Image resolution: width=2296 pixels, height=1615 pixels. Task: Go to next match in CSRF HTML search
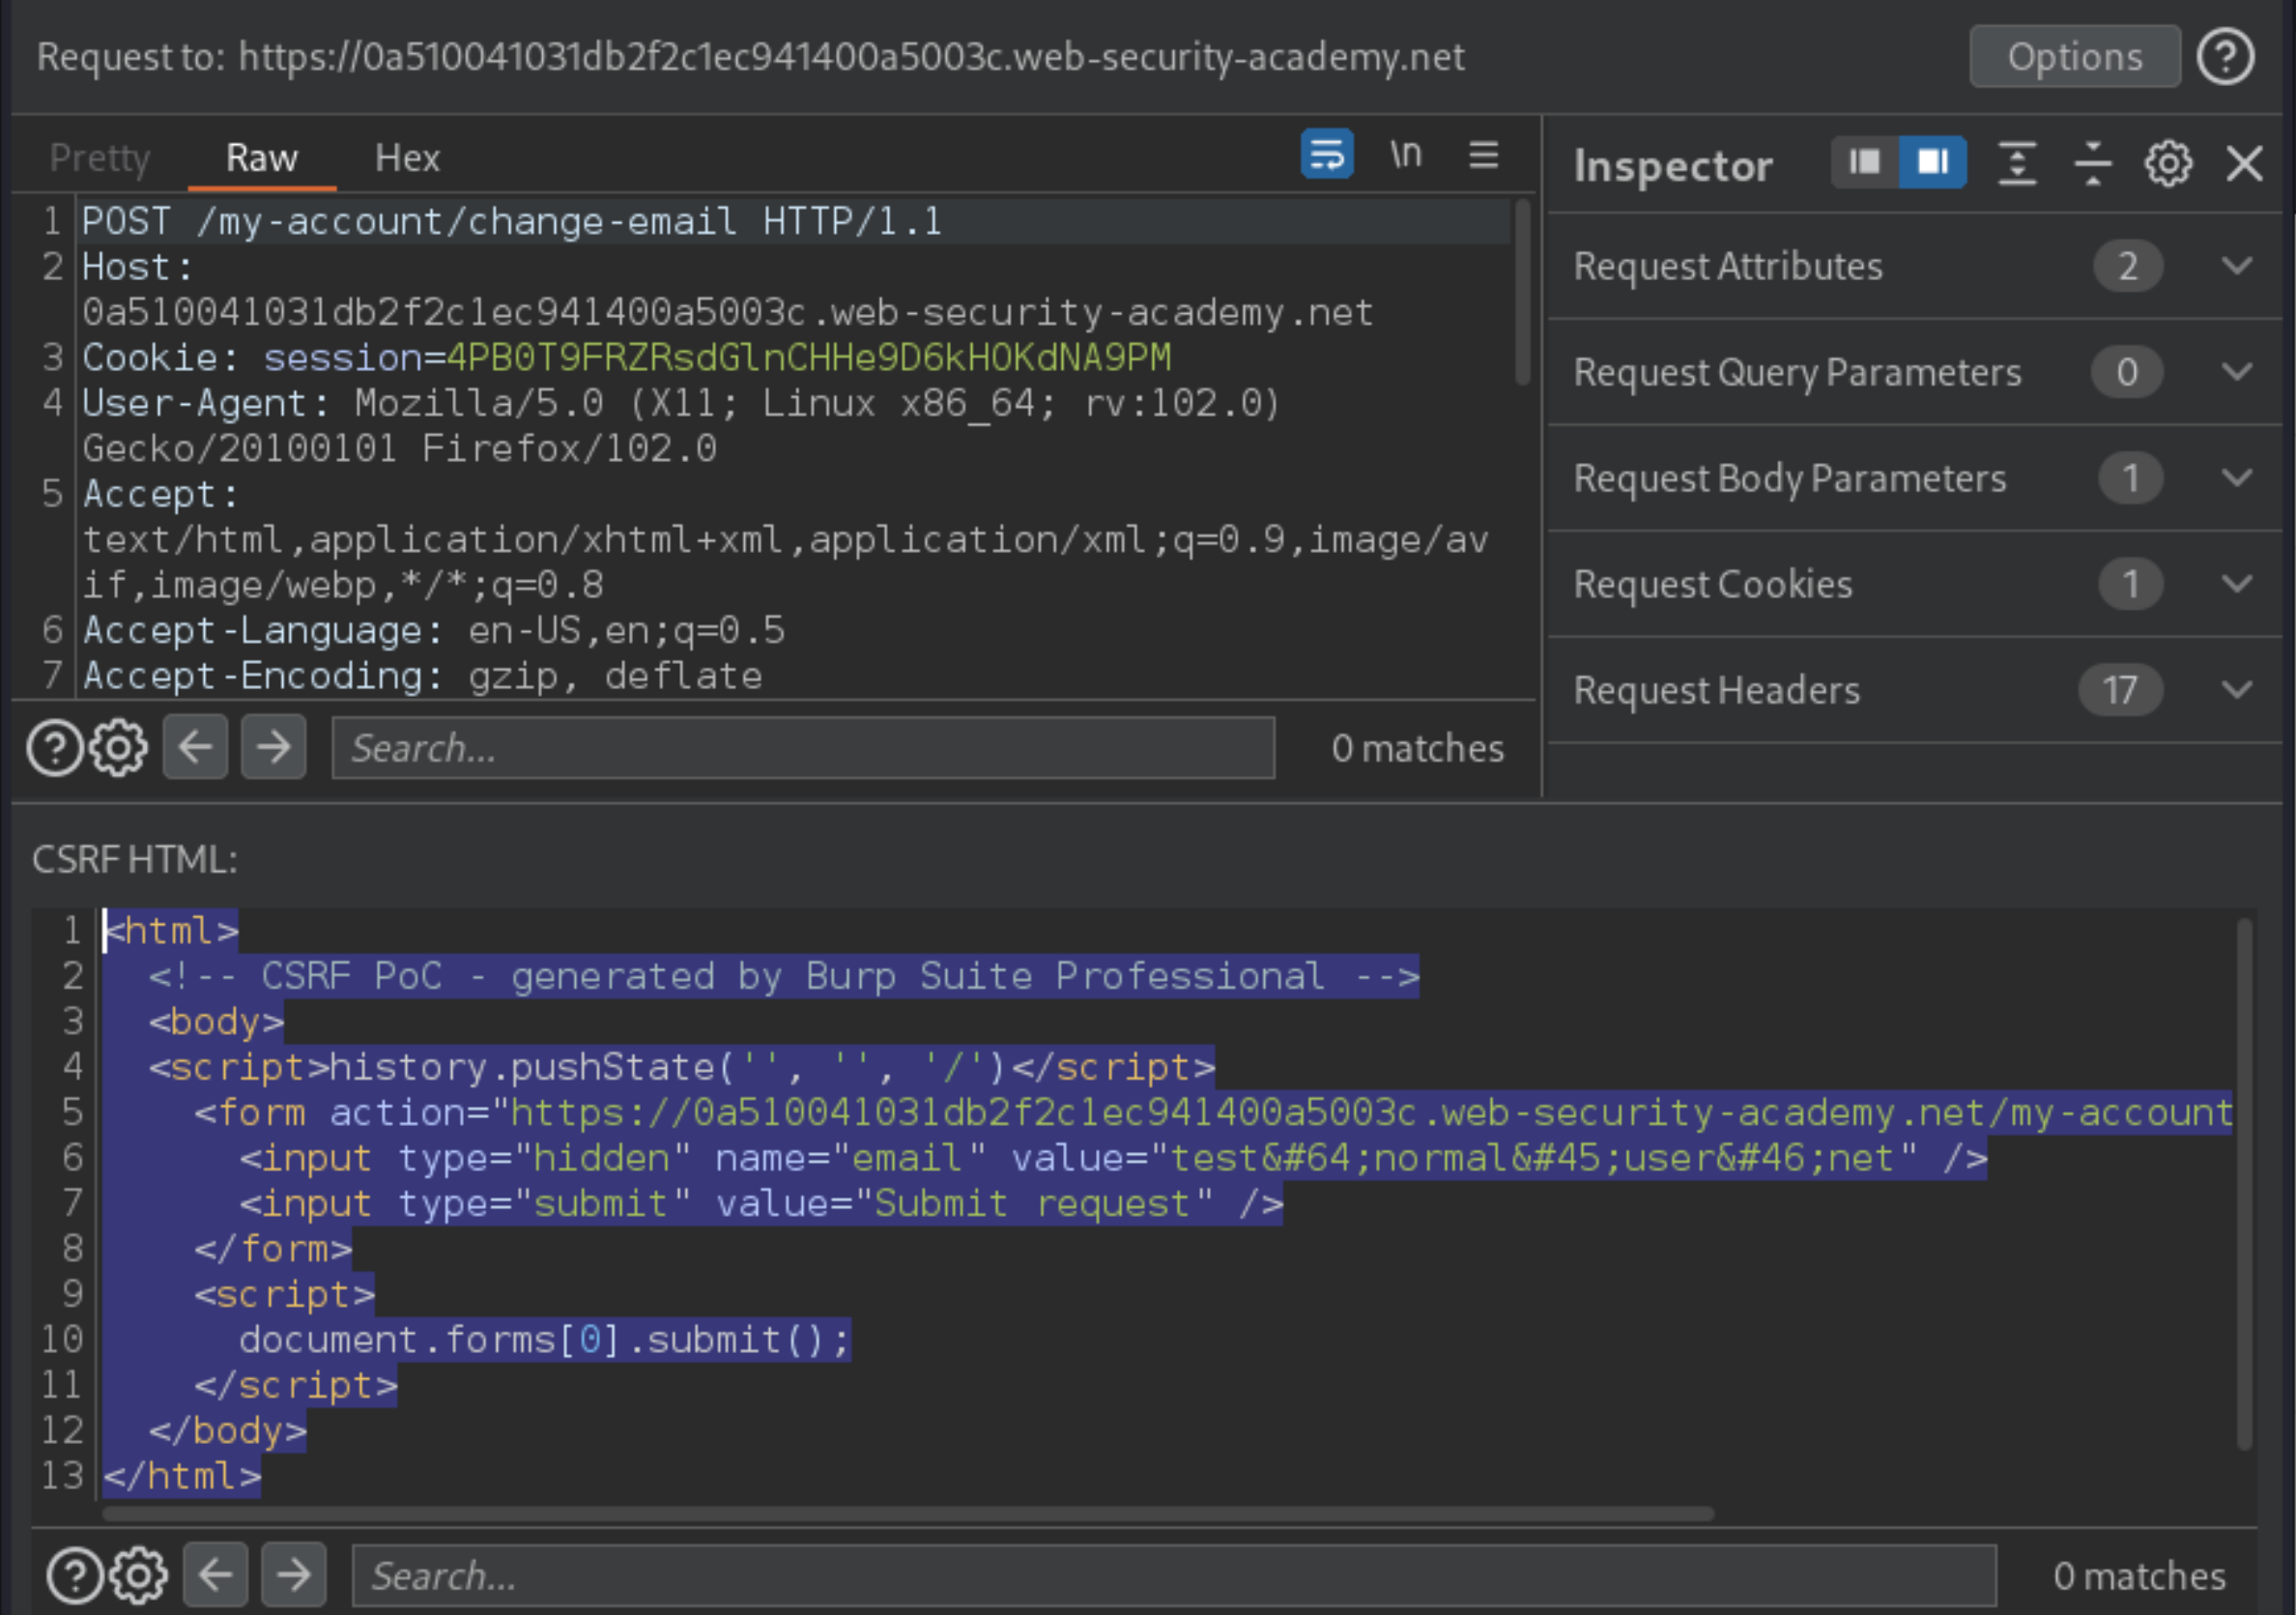293,1575
